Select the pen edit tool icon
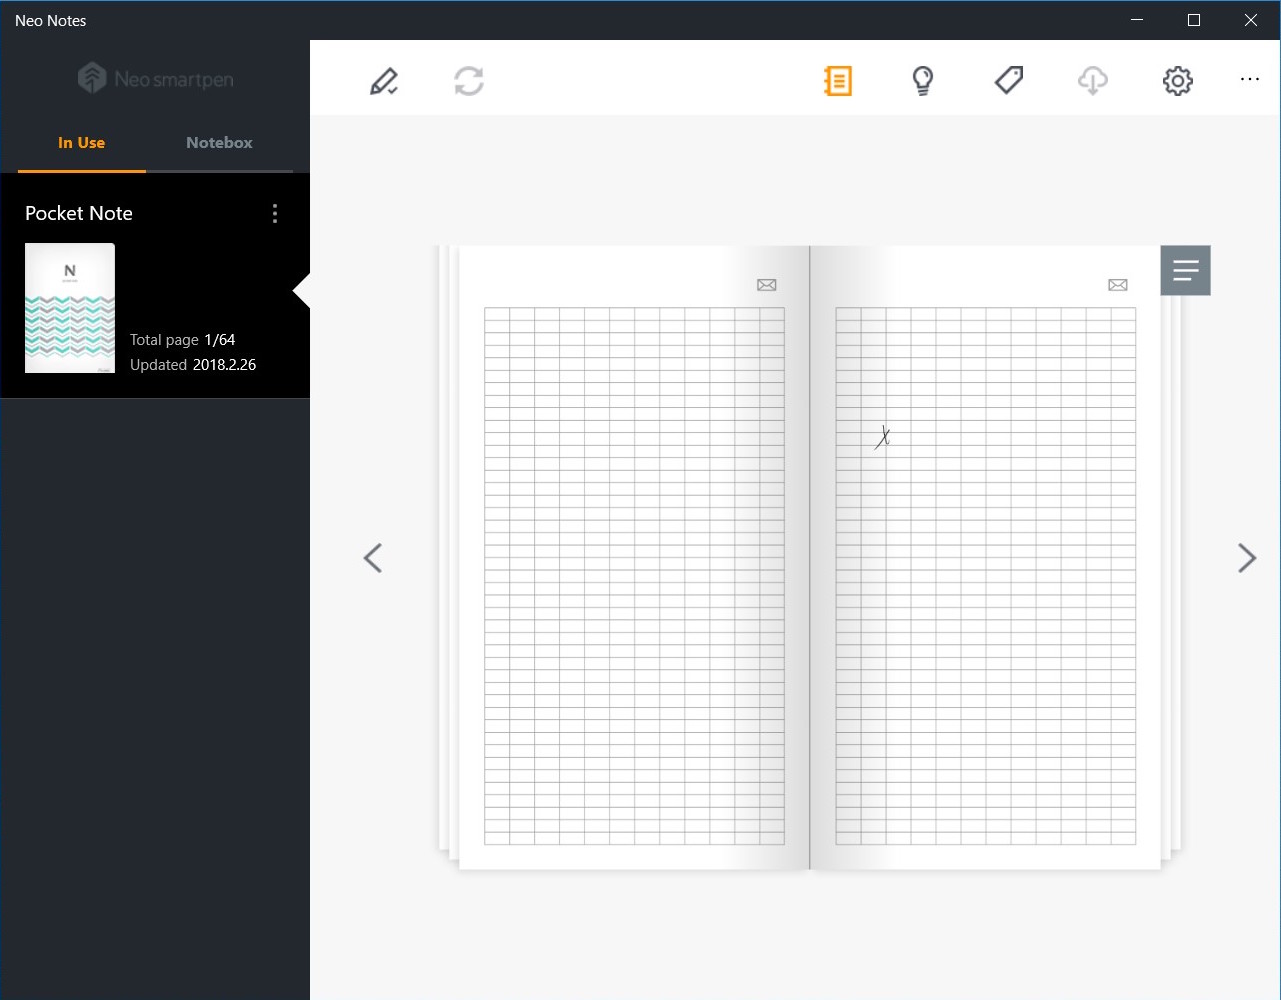The image size is (1281, 1000). 384,81
